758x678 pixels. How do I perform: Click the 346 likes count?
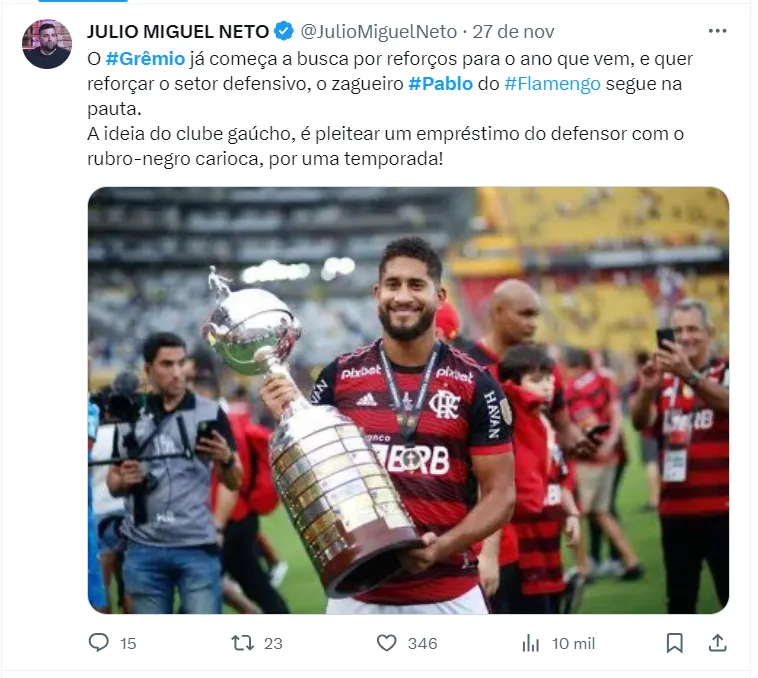[x=423, y=644]
